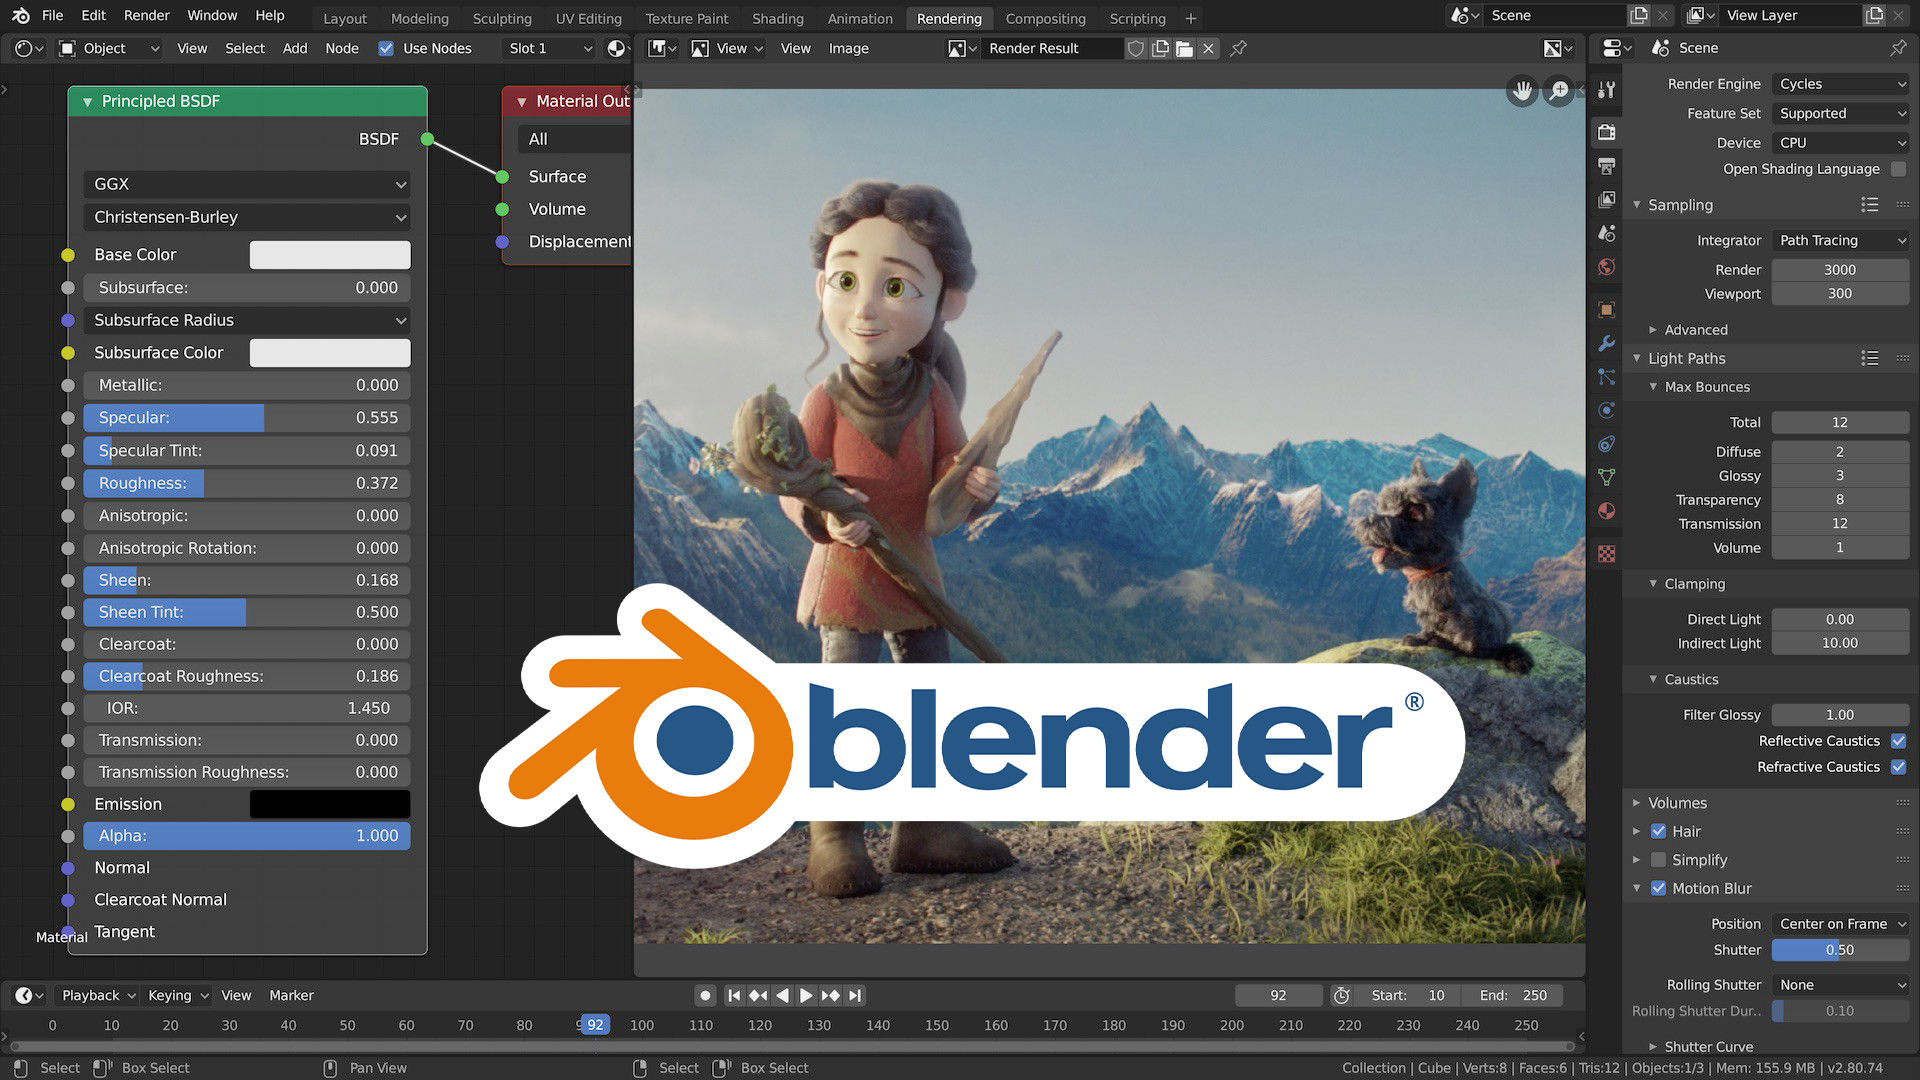
Task: Open the Render menu
Action: [147, 16]
